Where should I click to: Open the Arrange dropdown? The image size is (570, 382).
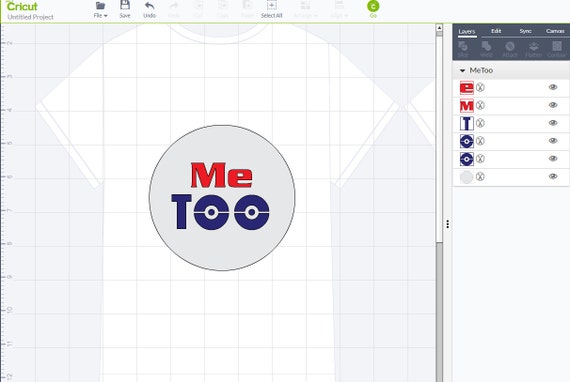click(306, 9)
